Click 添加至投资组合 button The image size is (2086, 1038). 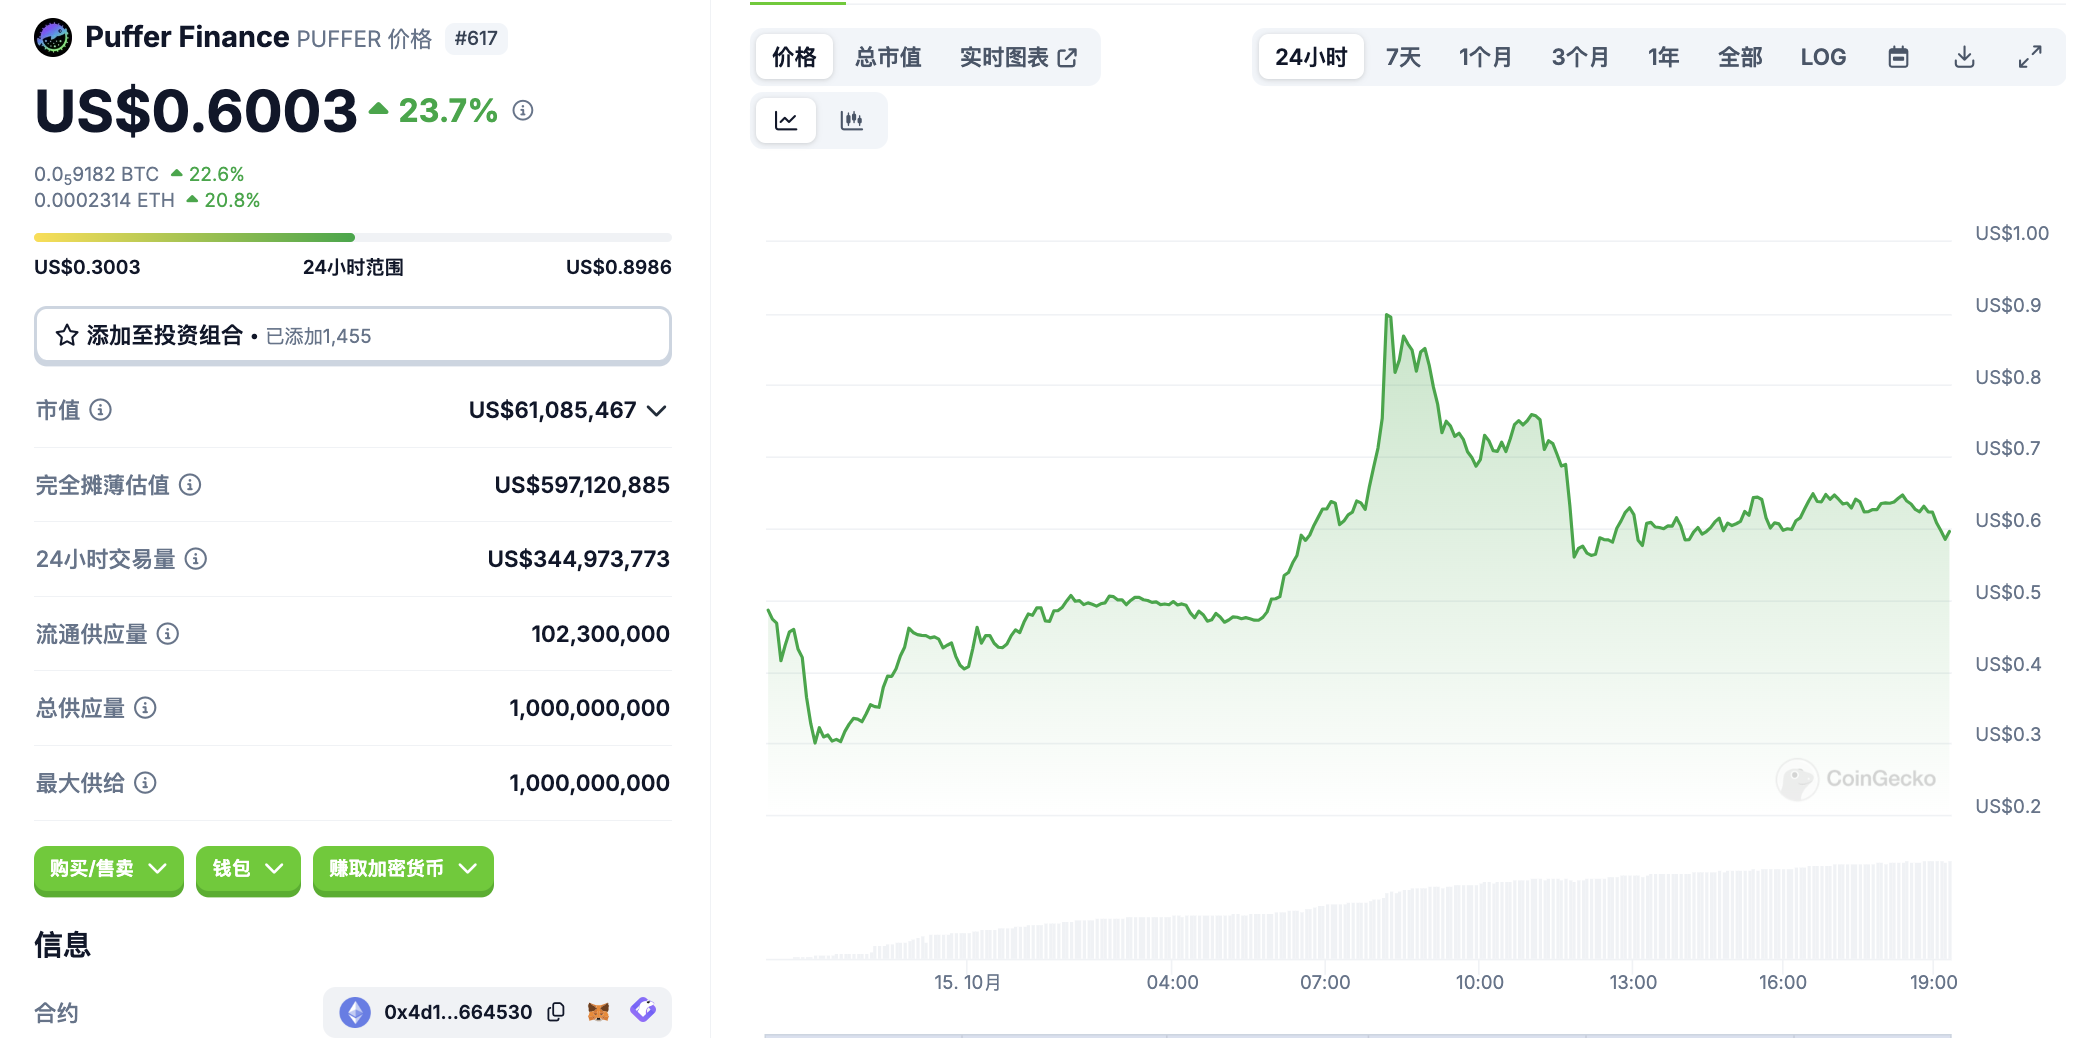pyautogui.click(x=353, y=336)
